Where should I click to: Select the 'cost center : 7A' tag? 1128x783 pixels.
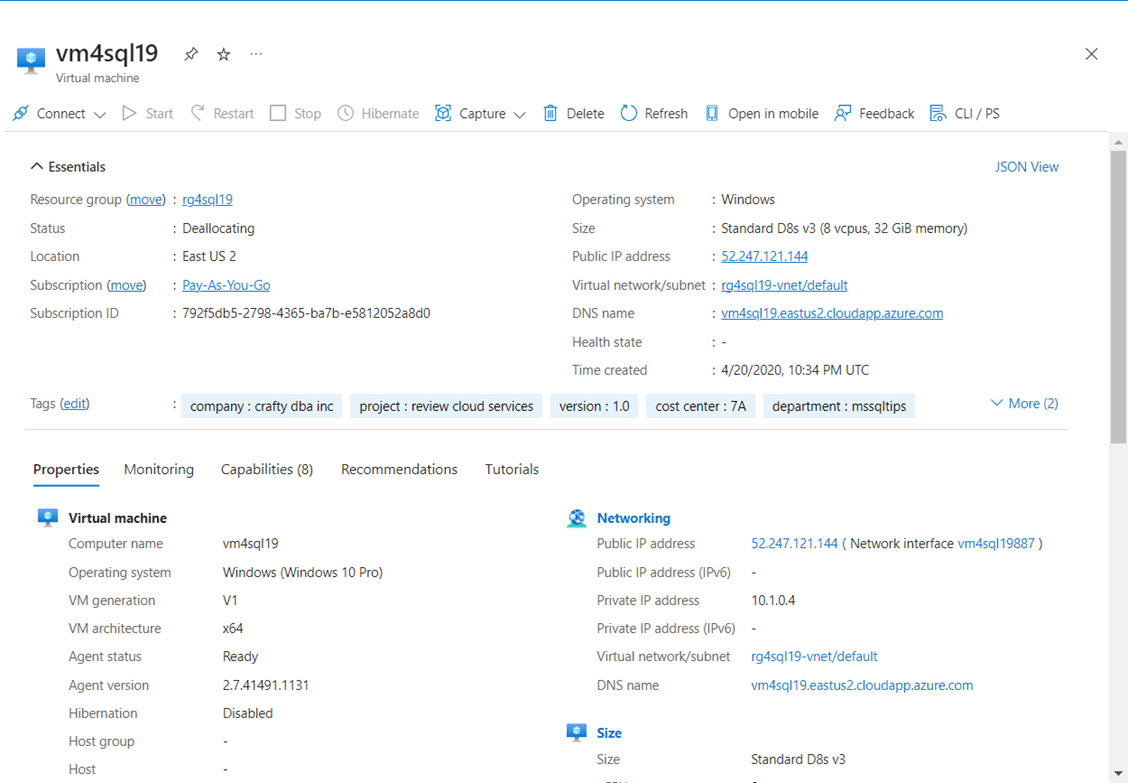(x=701, y=406)
